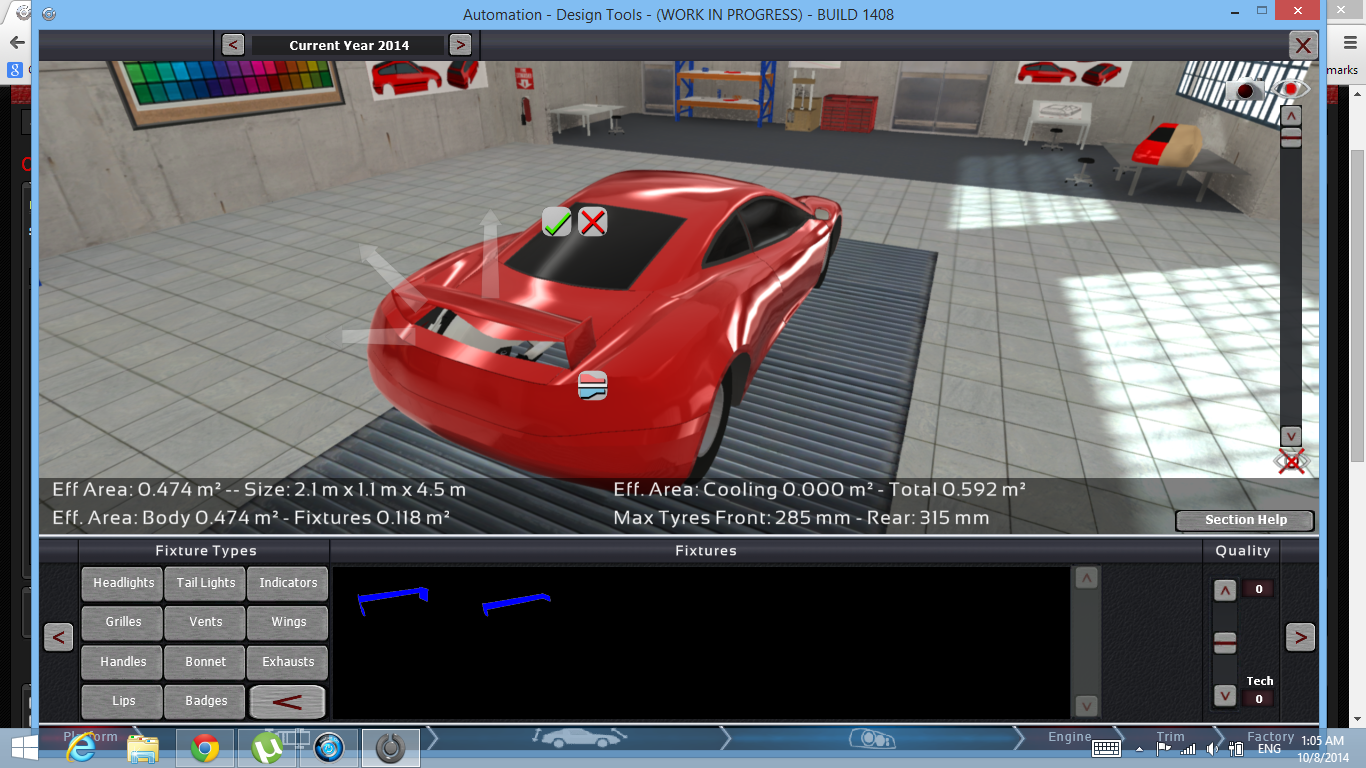Image resolution: width=1366 pixels, height=768 pixels.
Task: Go to next section right arrow
Action: (x=1300, y=637)
